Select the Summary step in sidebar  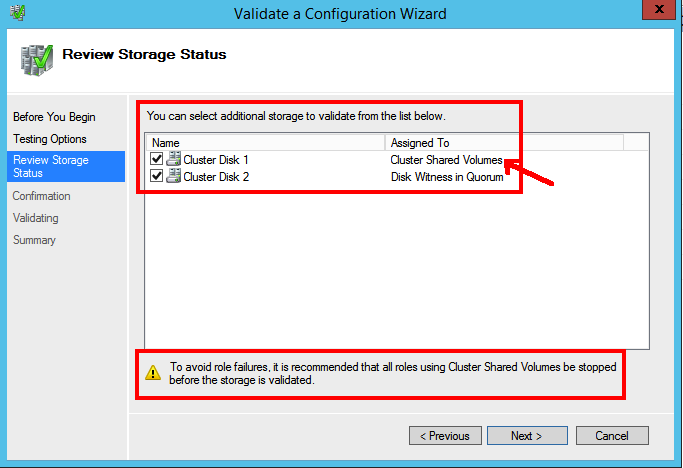click(x=34, y=240)
